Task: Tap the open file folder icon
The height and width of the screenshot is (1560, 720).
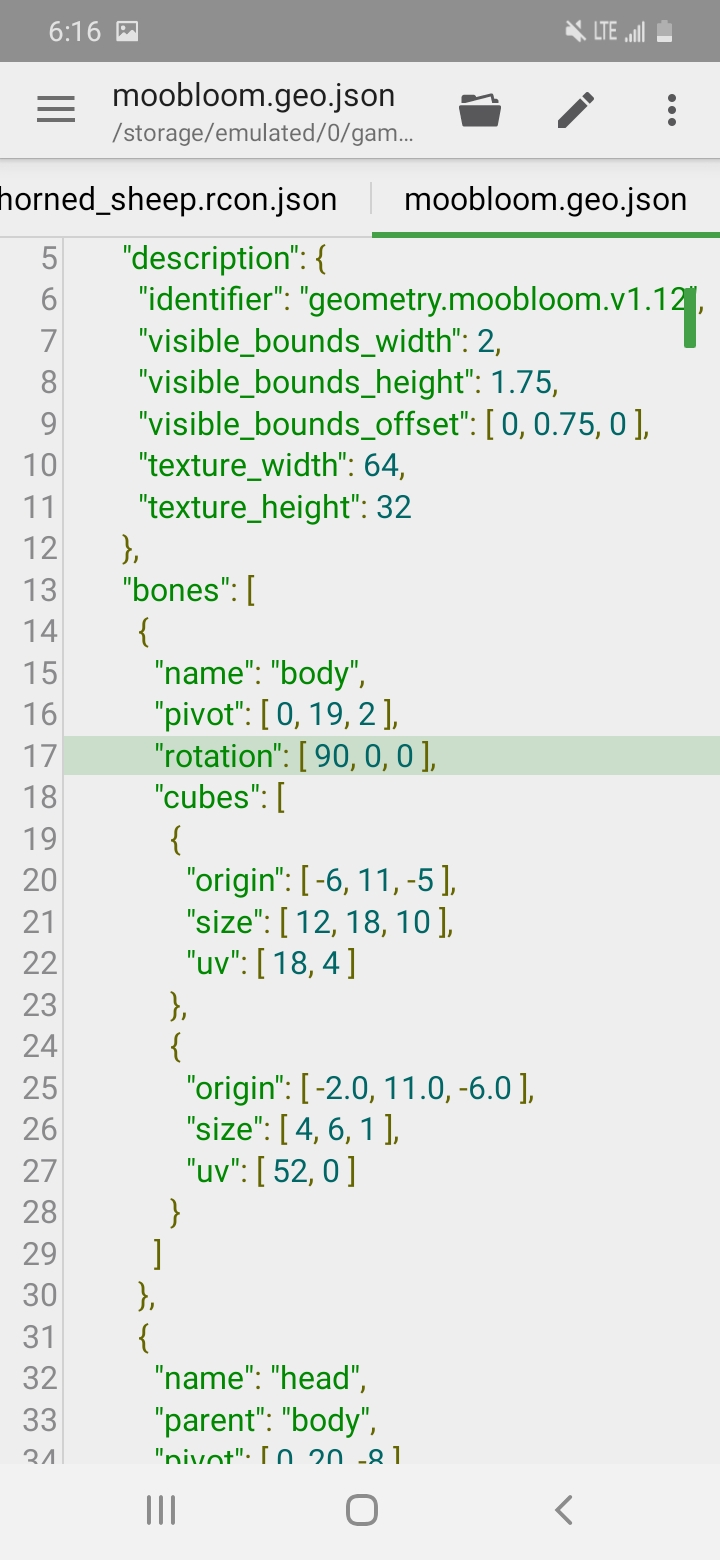Action: 480,110
